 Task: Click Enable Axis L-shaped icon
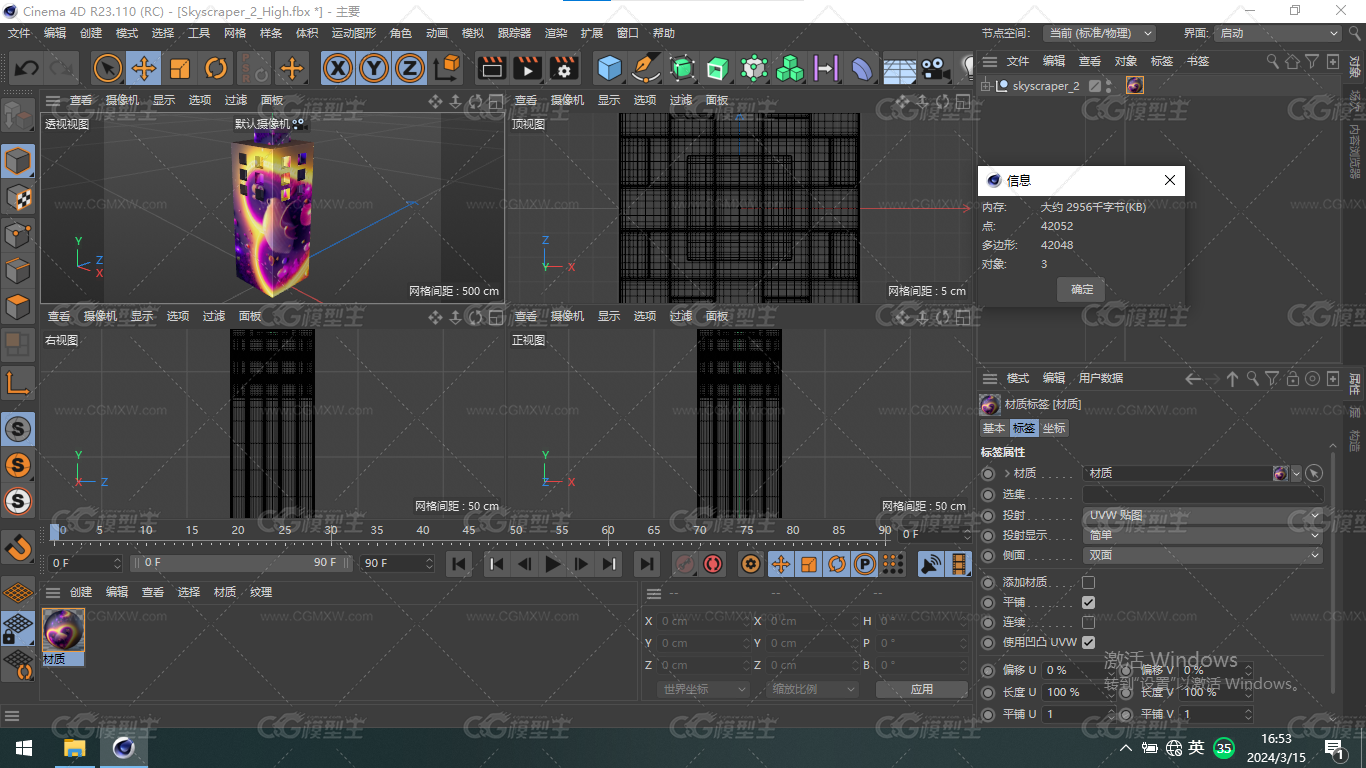tap(18, 382)
